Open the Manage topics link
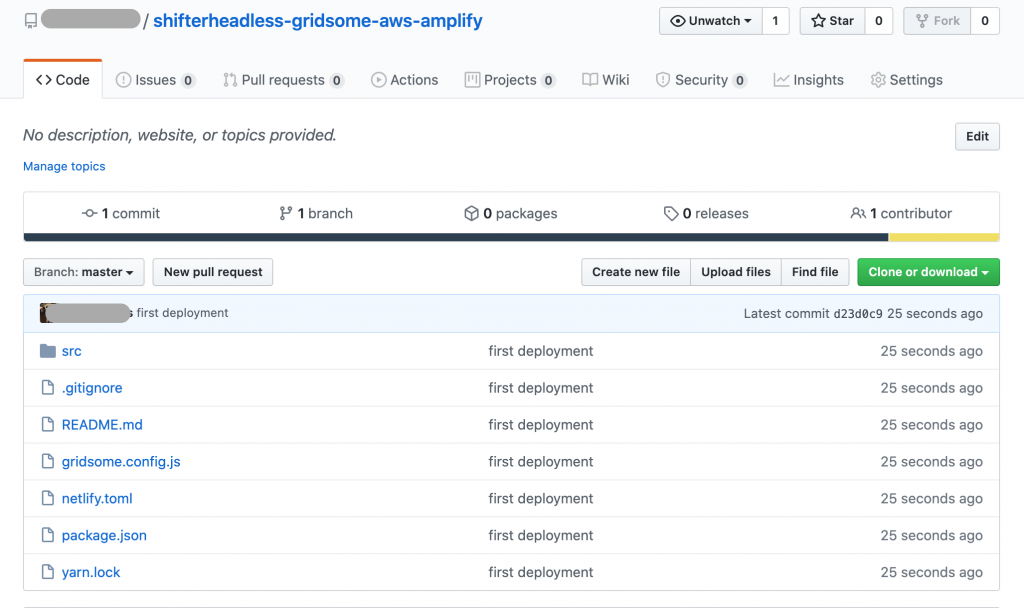 64,167
